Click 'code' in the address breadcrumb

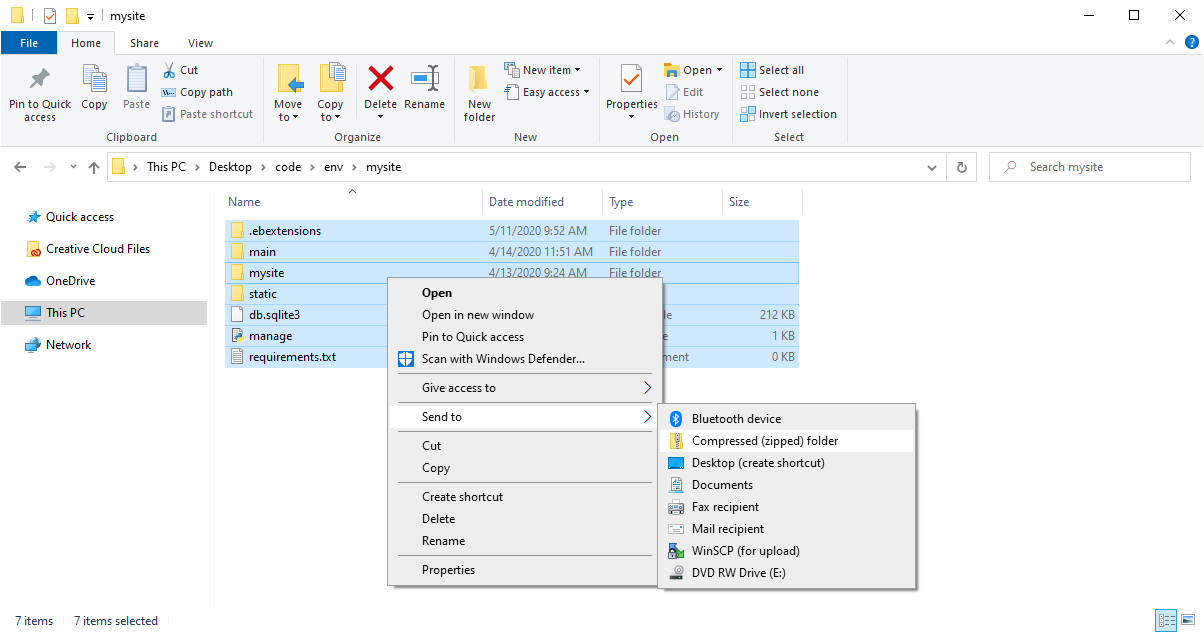(288, 167)
